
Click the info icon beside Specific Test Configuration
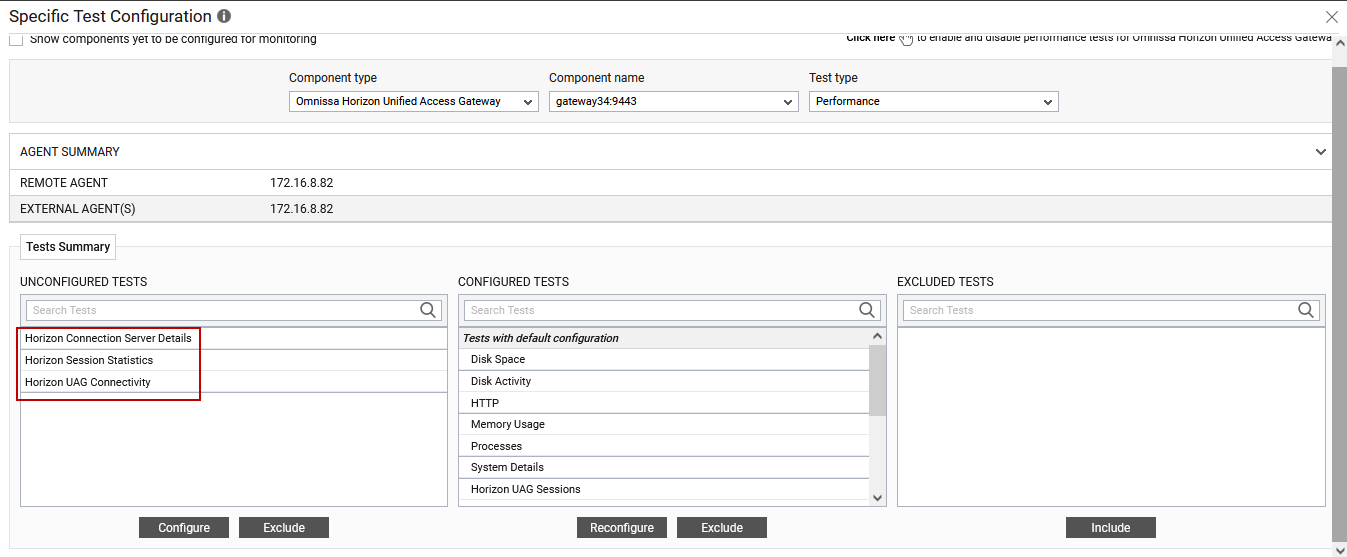pos(224,17)
